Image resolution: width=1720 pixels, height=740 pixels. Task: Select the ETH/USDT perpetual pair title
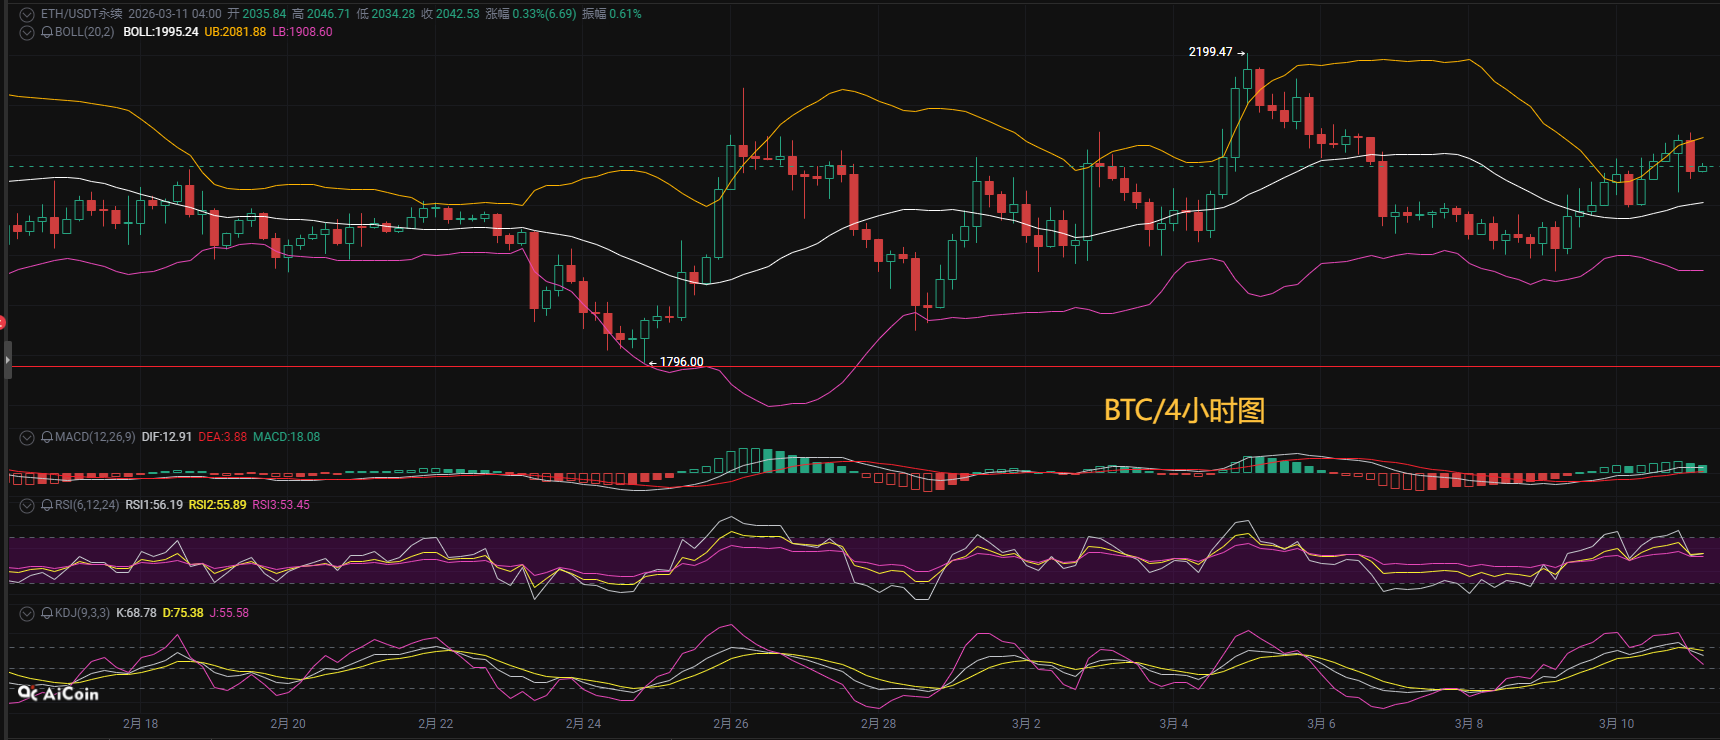click(x=81, y=14)
